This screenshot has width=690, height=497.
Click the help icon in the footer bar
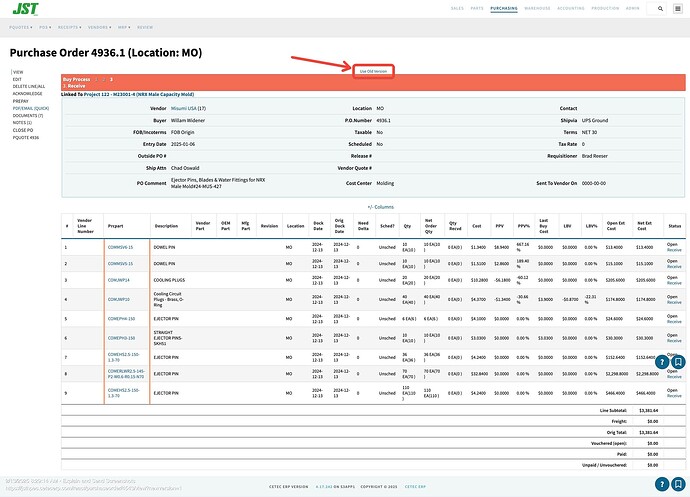coord(662,484)
